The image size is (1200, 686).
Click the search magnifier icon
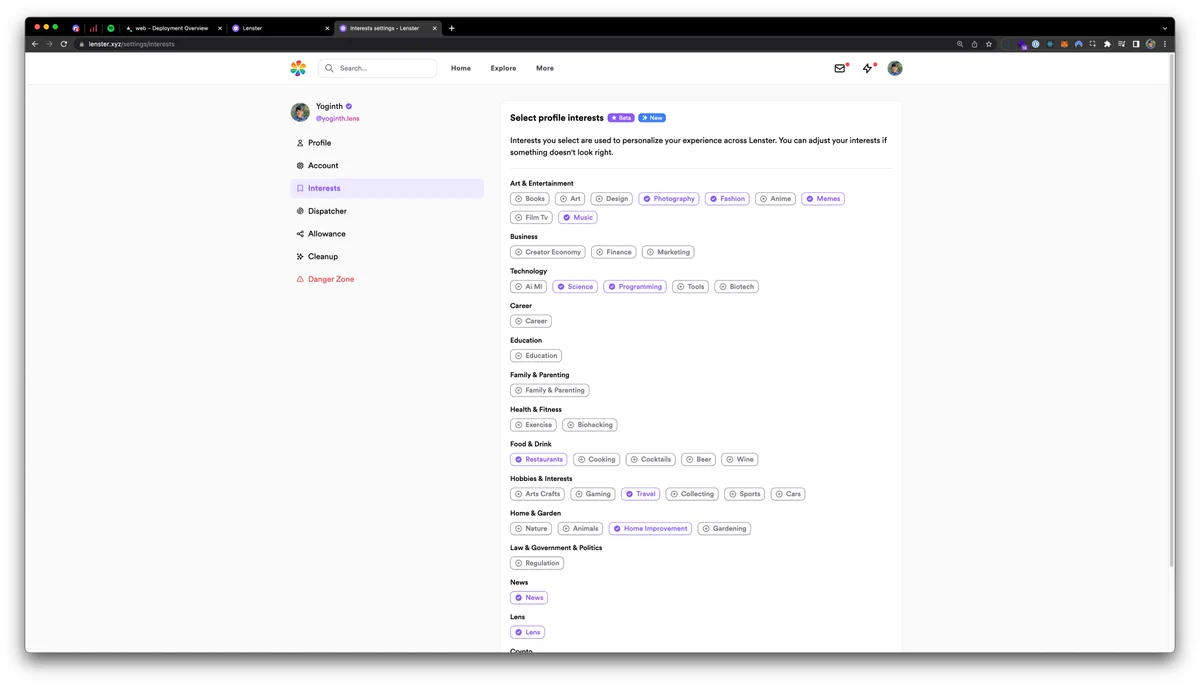pos(329,68)
